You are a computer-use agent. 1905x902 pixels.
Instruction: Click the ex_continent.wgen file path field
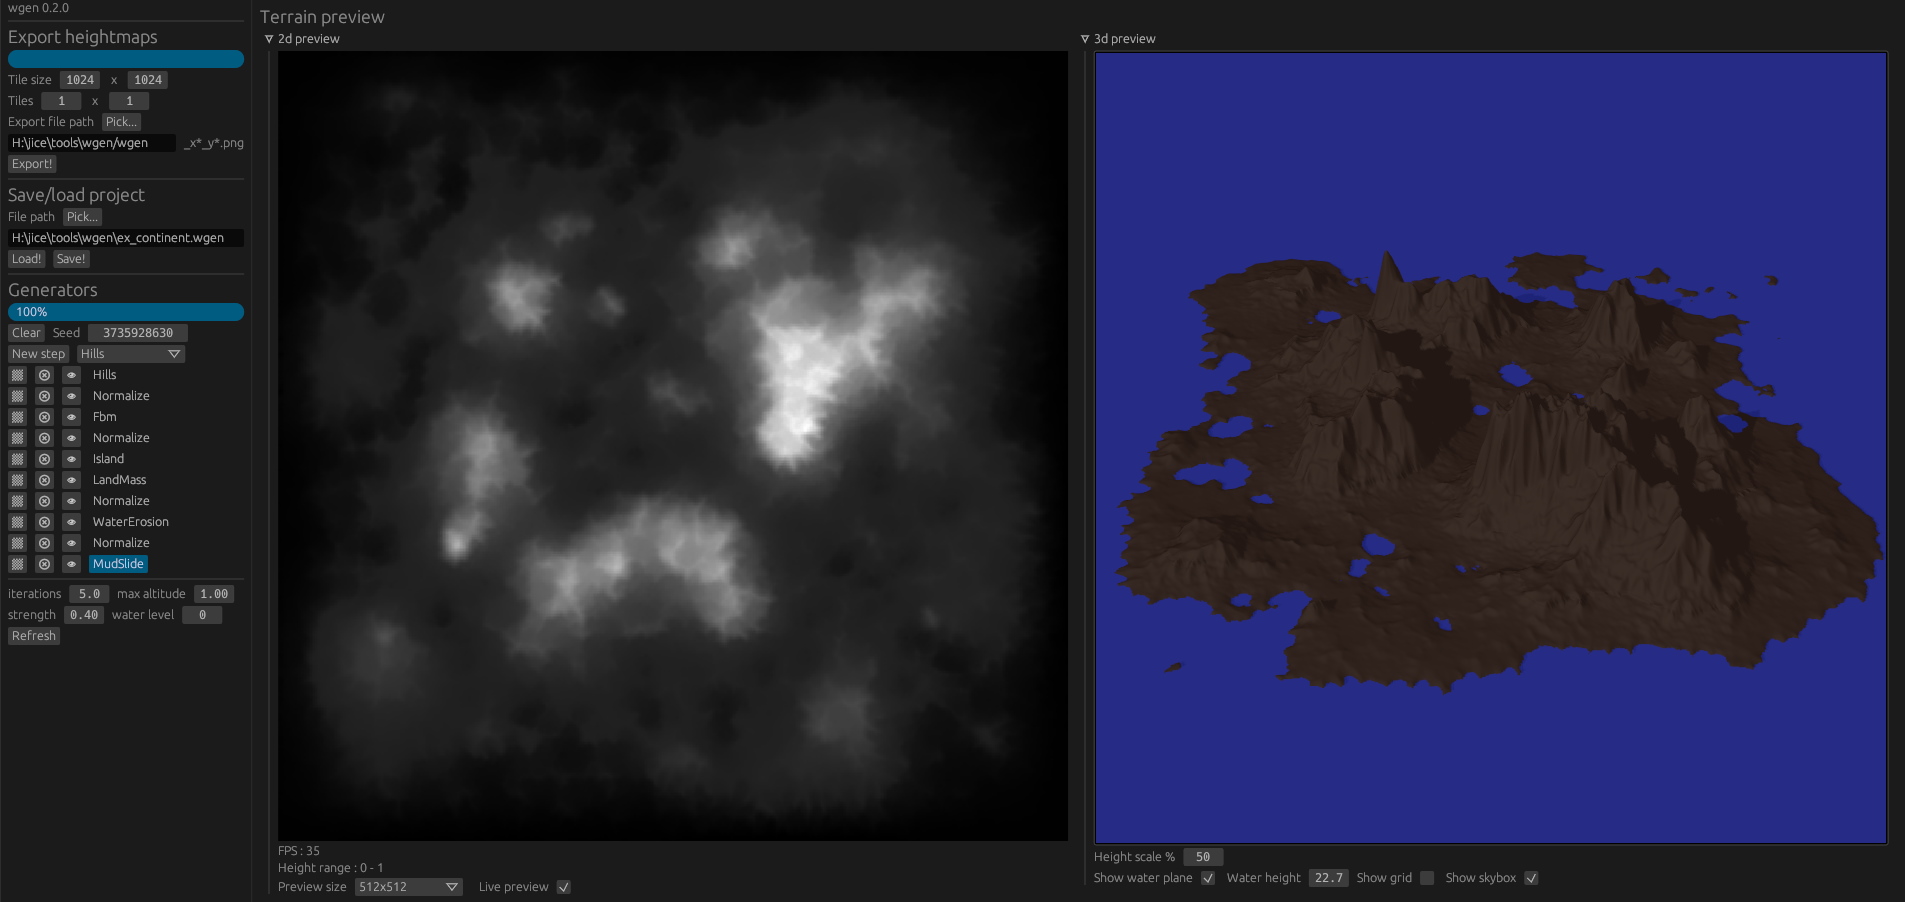(126, 238)
